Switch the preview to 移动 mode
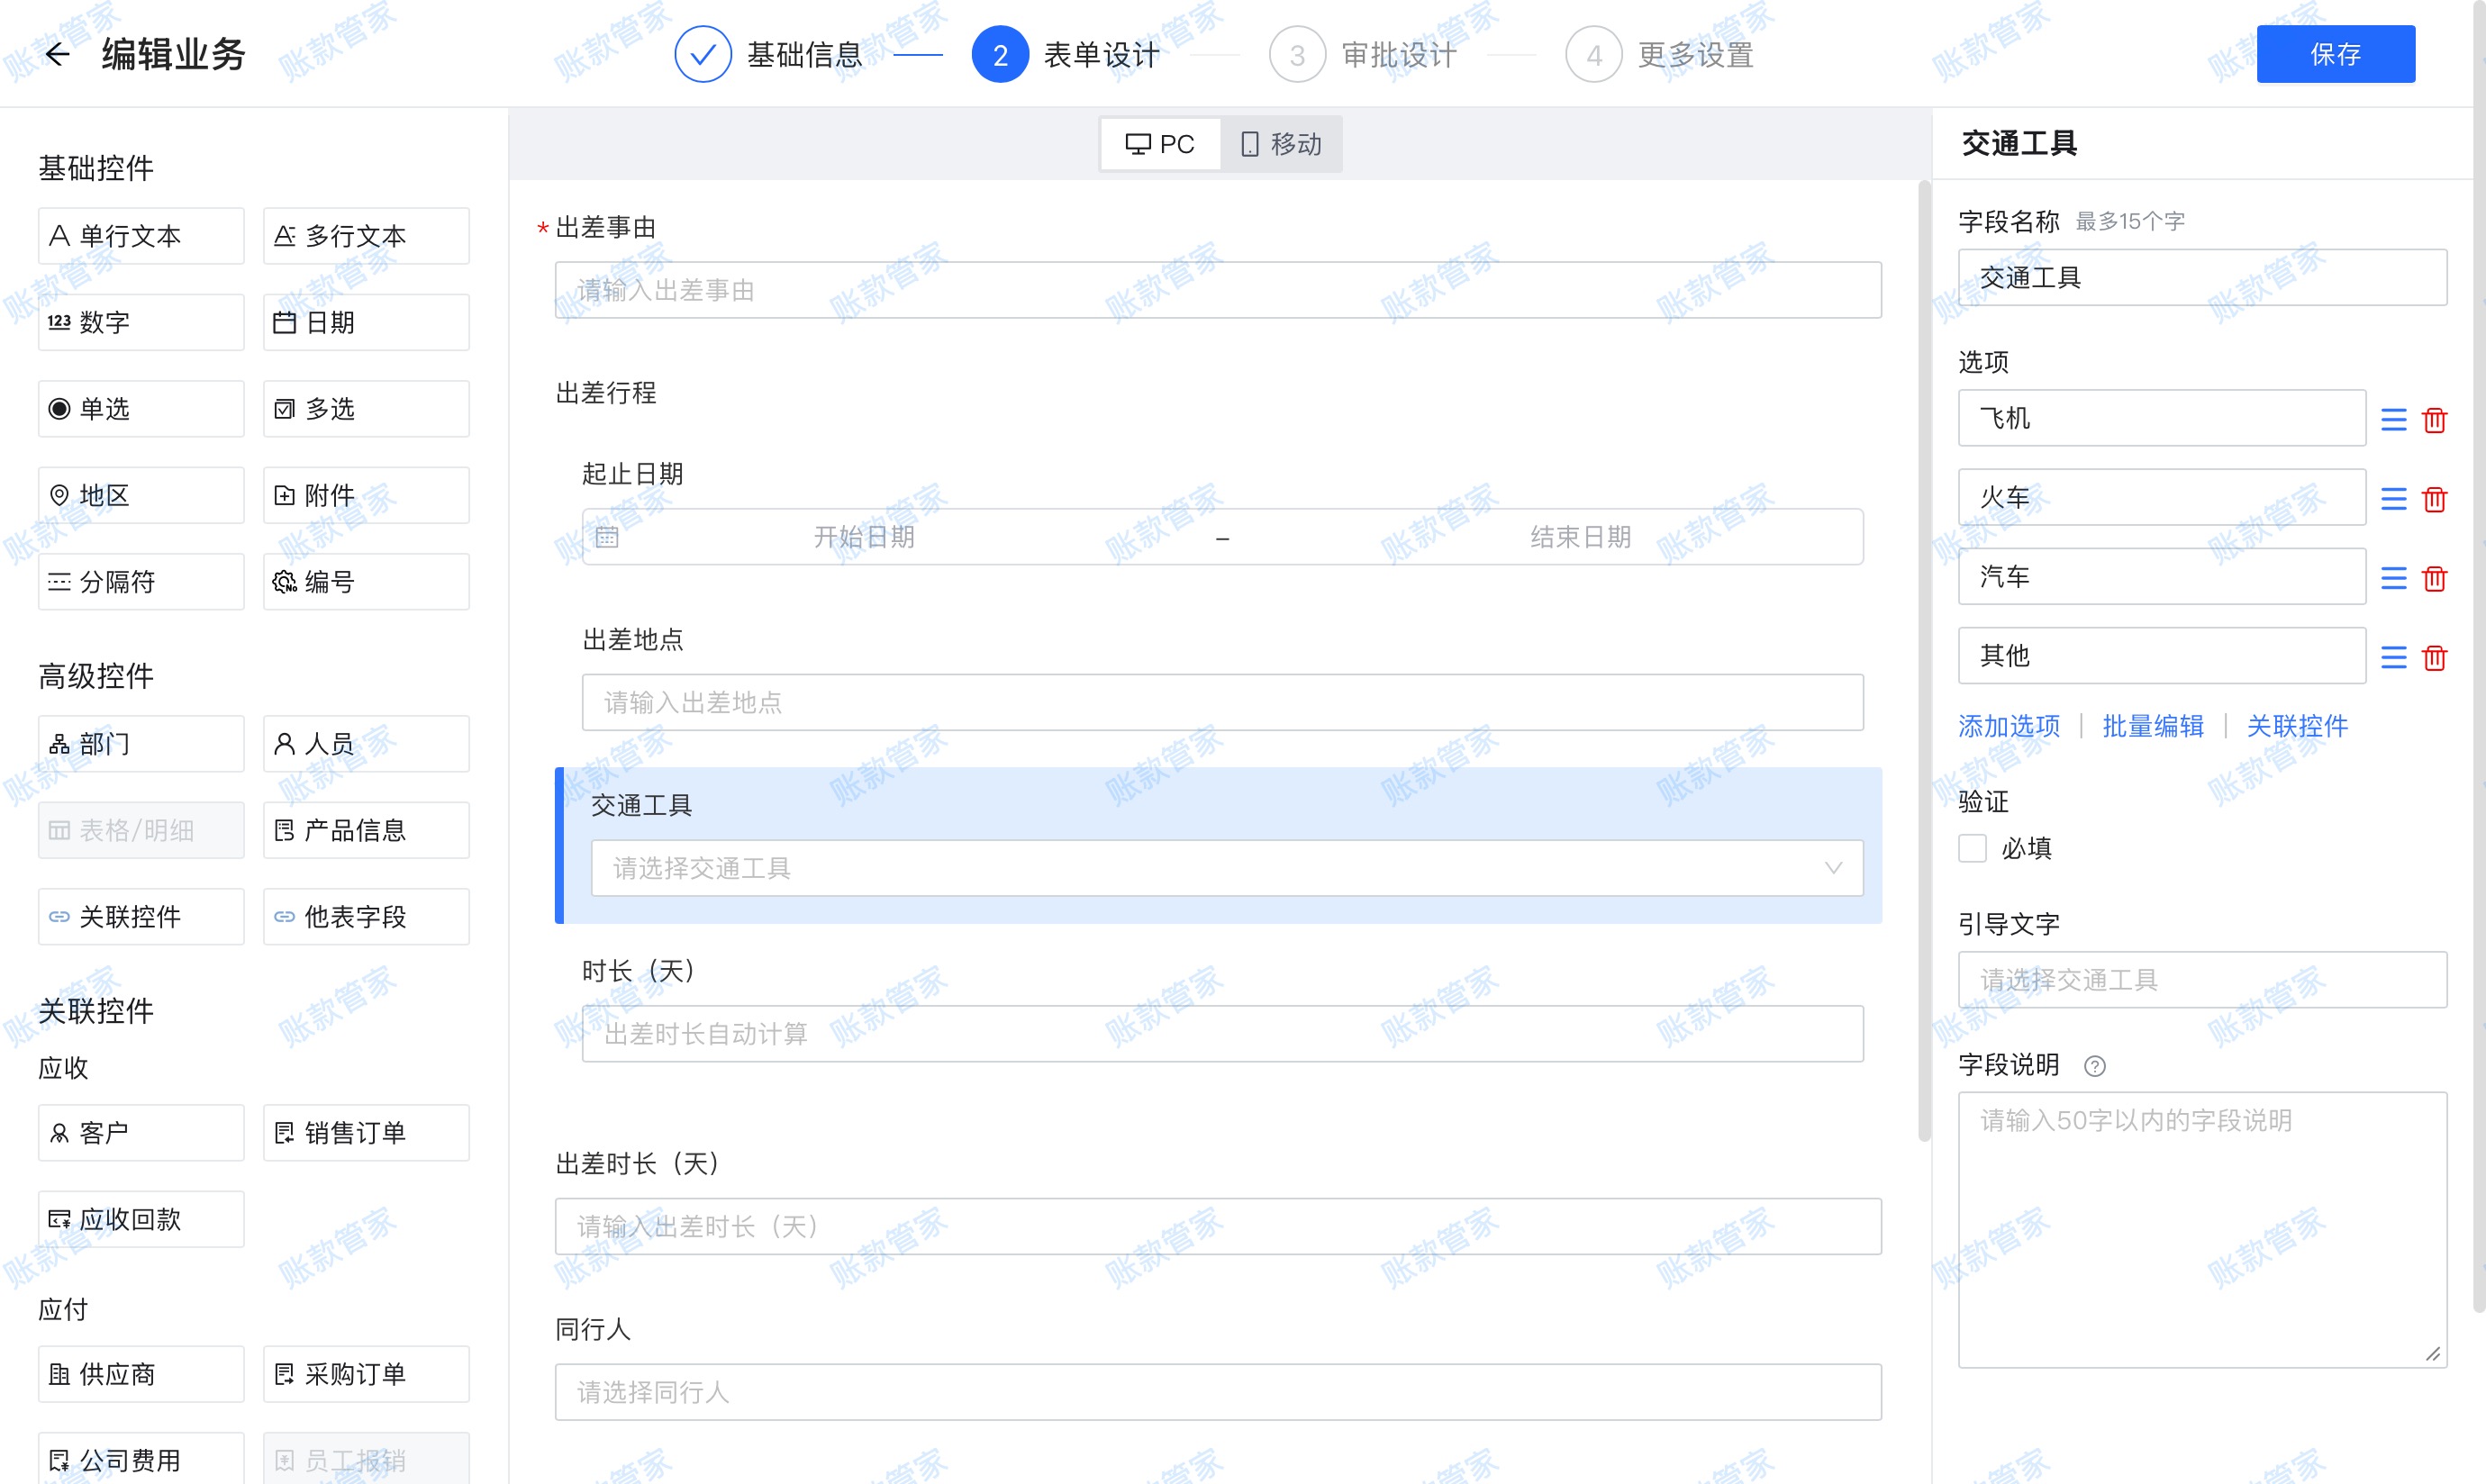2486x1484 pixels. pyautogui.click(x=1283, y=143)
